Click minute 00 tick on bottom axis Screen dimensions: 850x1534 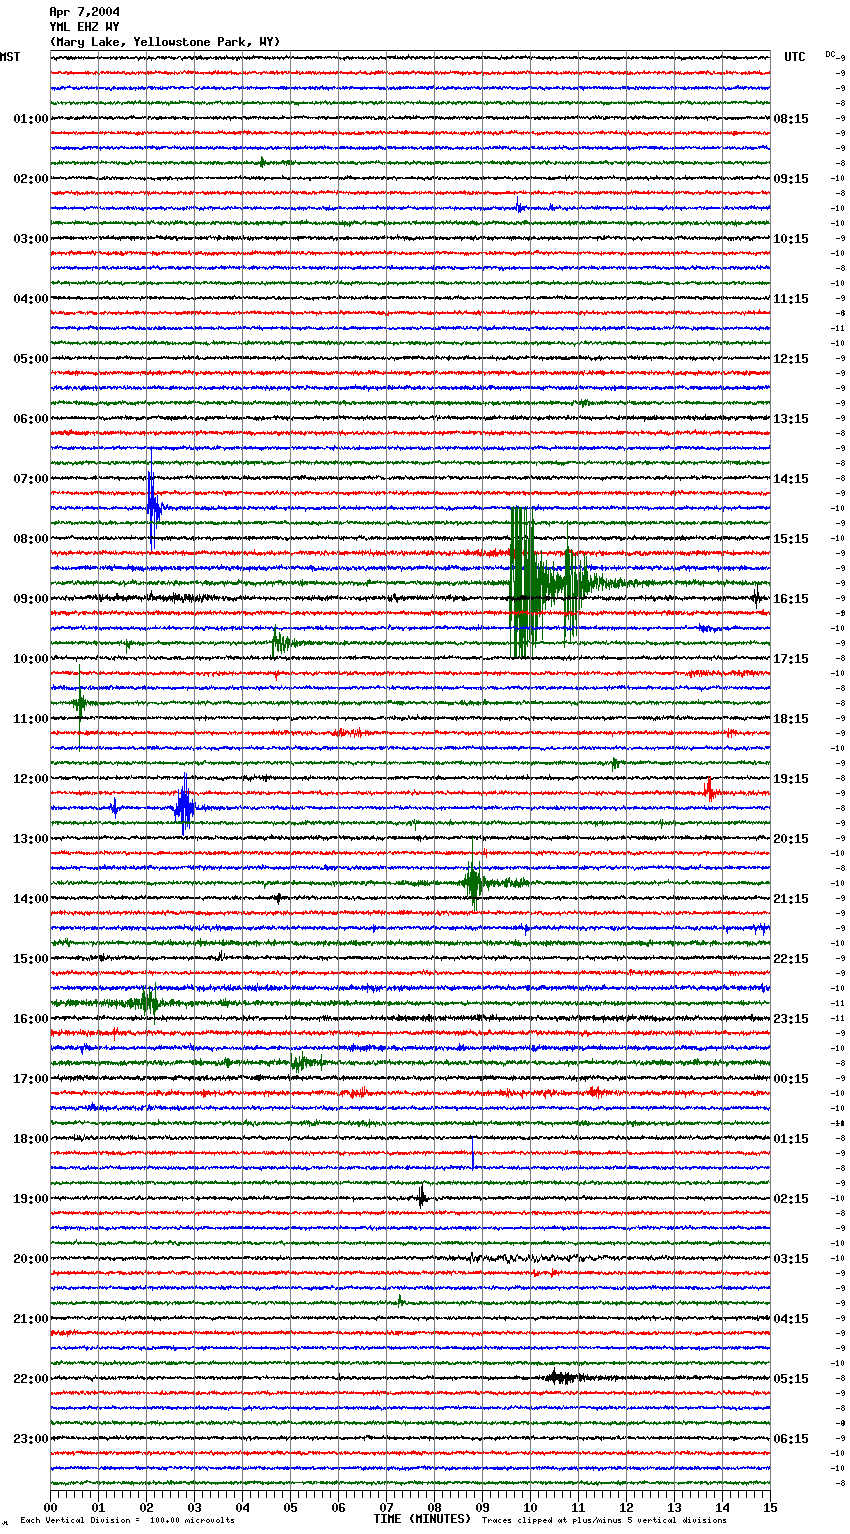[51, 1507]
